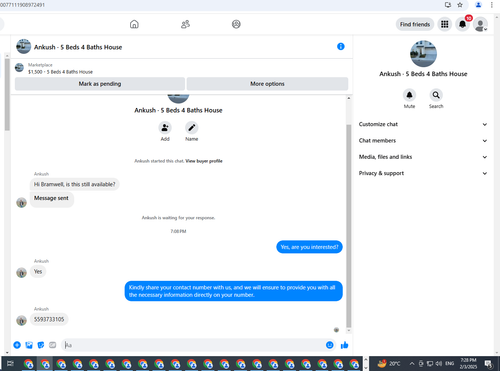The width and height of the screenshot is (500, 371).
Task: Open the emoji picker
Action: pyautogui.click(x=329, y=345)
